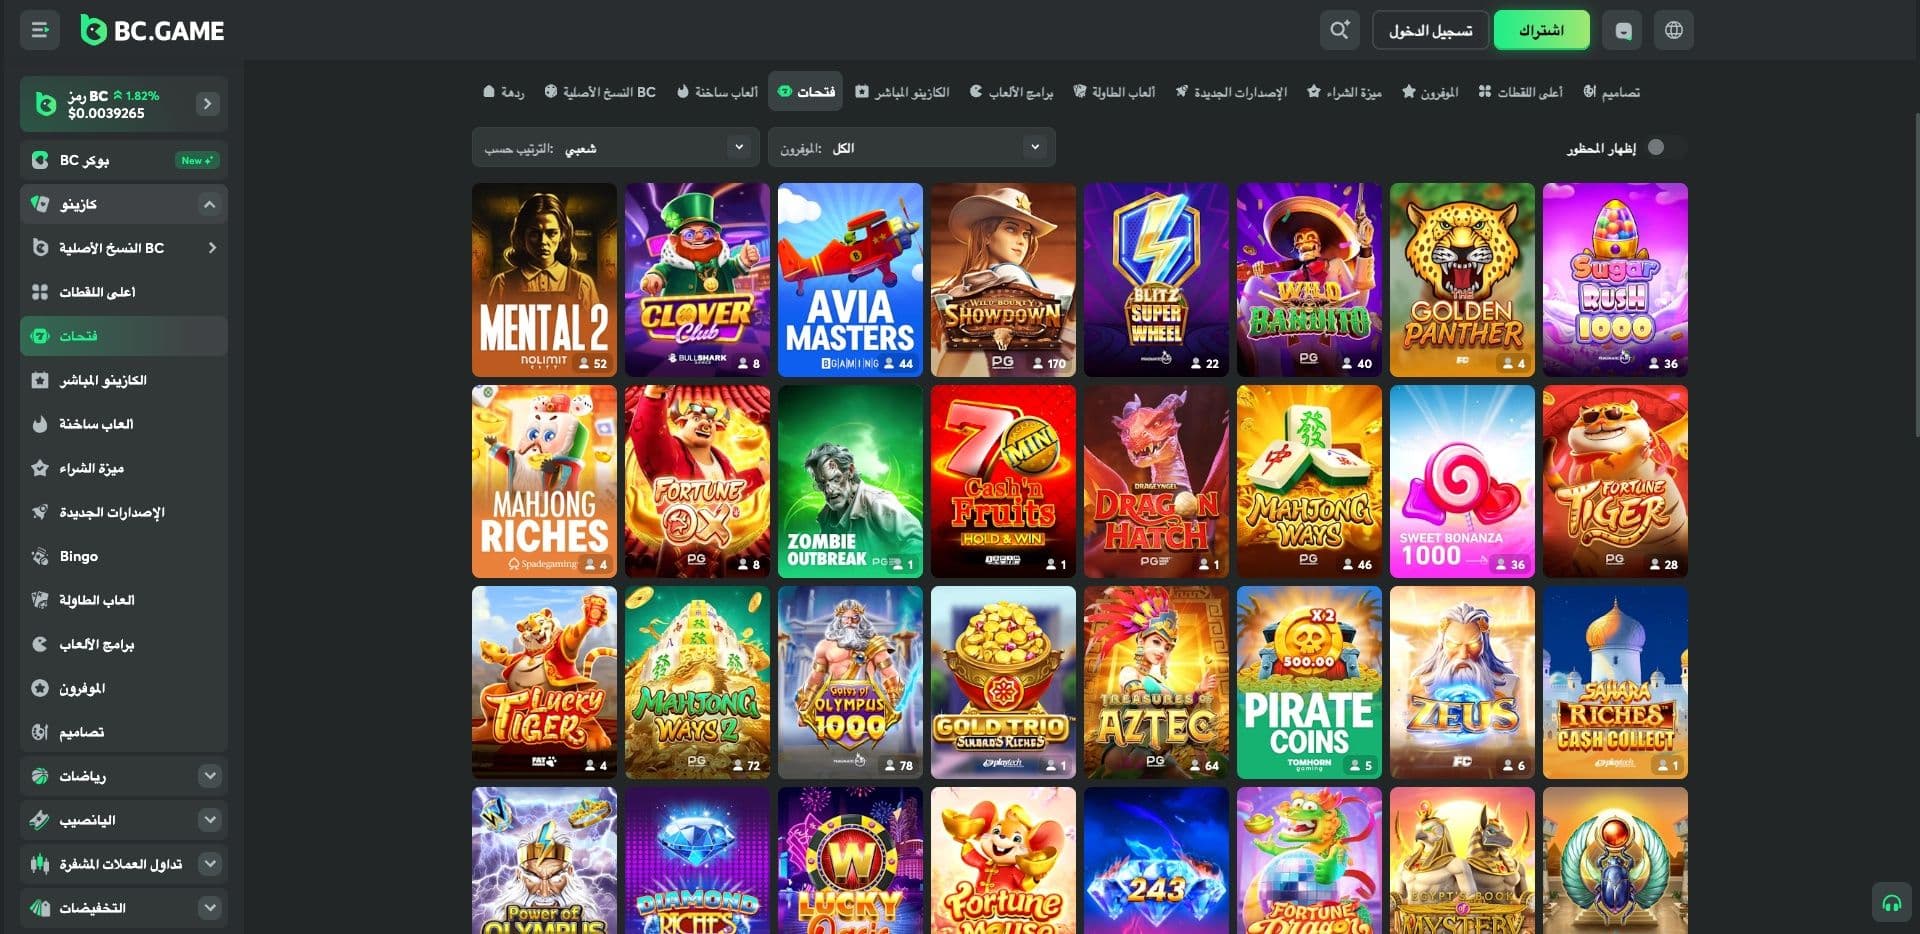Toggle the show restricted games switch
The image size is (1920, 934).
[1660, 148]
